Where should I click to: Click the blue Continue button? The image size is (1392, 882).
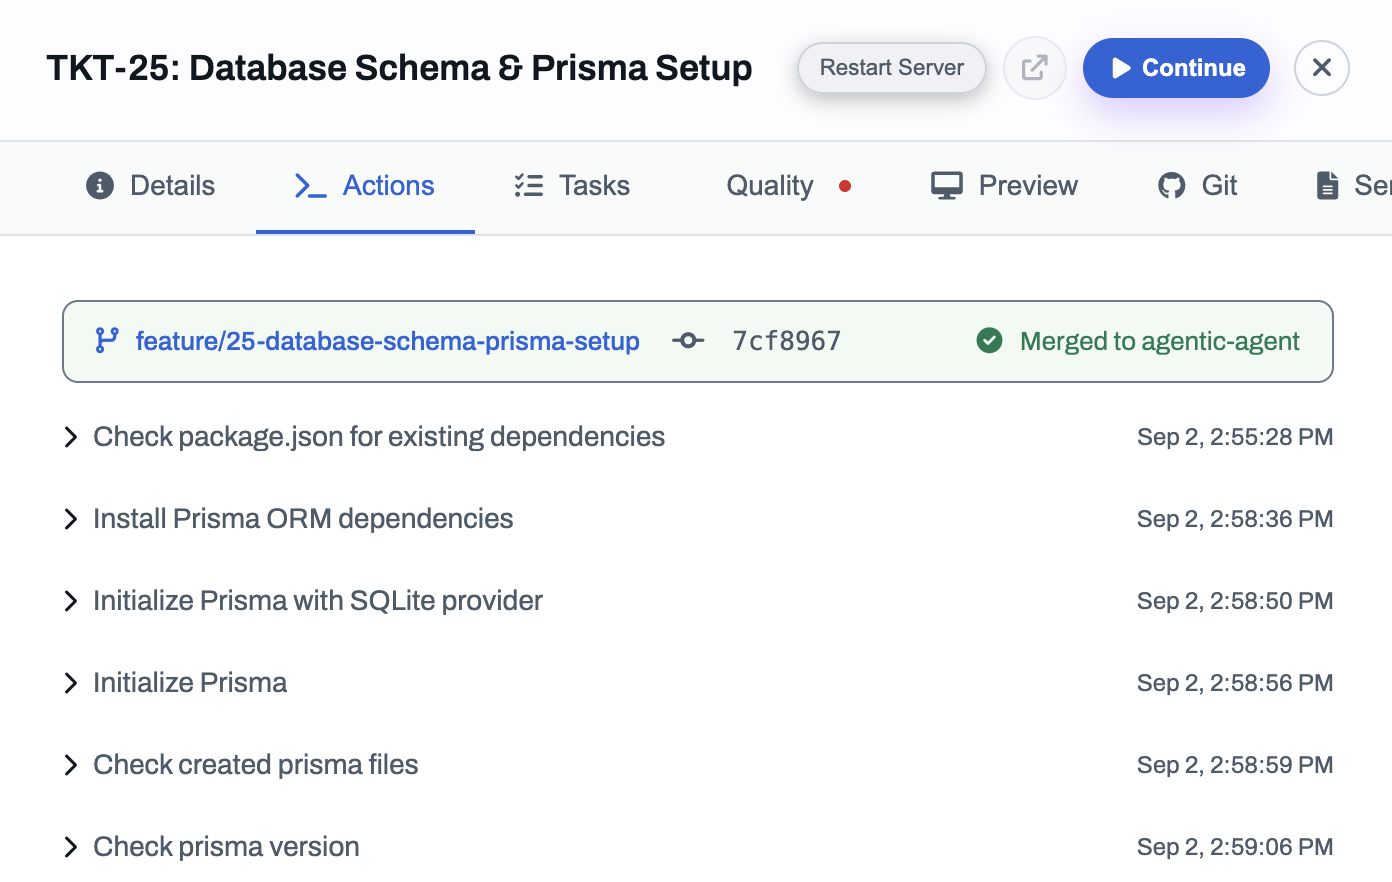tap(1176, 68)
